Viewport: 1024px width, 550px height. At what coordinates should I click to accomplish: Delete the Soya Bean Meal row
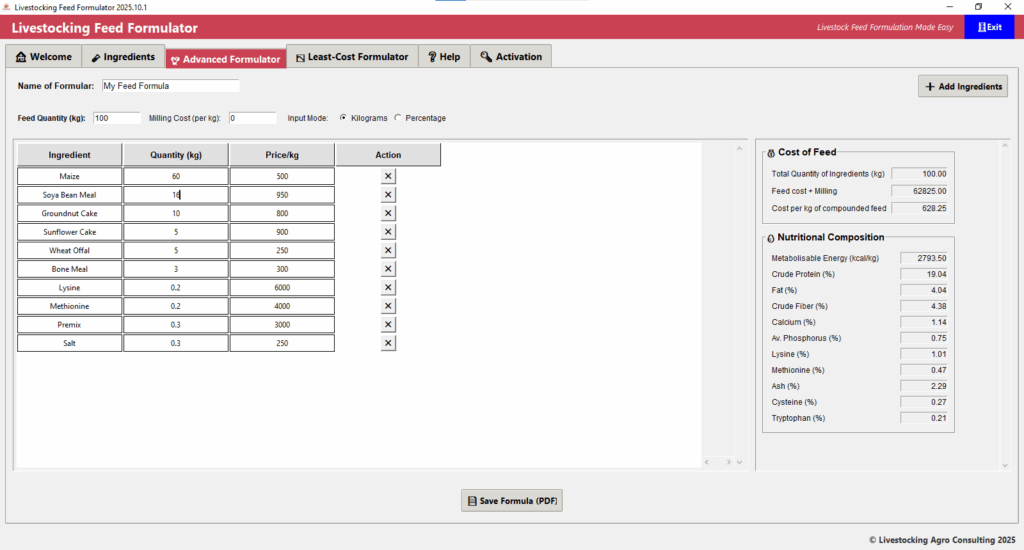coord(388,195)
